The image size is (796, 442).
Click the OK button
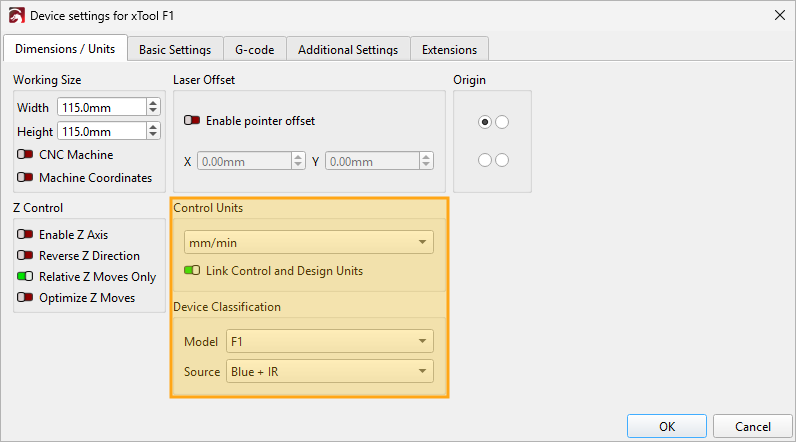pyautogui.click(x=667, y=426)
